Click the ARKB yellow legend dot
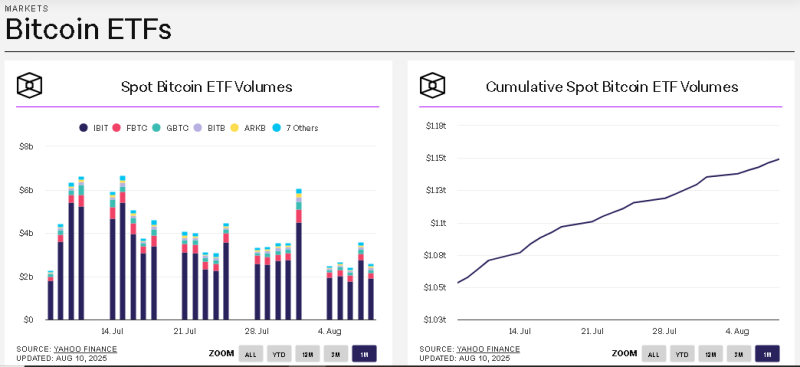 tap(235, 128)
